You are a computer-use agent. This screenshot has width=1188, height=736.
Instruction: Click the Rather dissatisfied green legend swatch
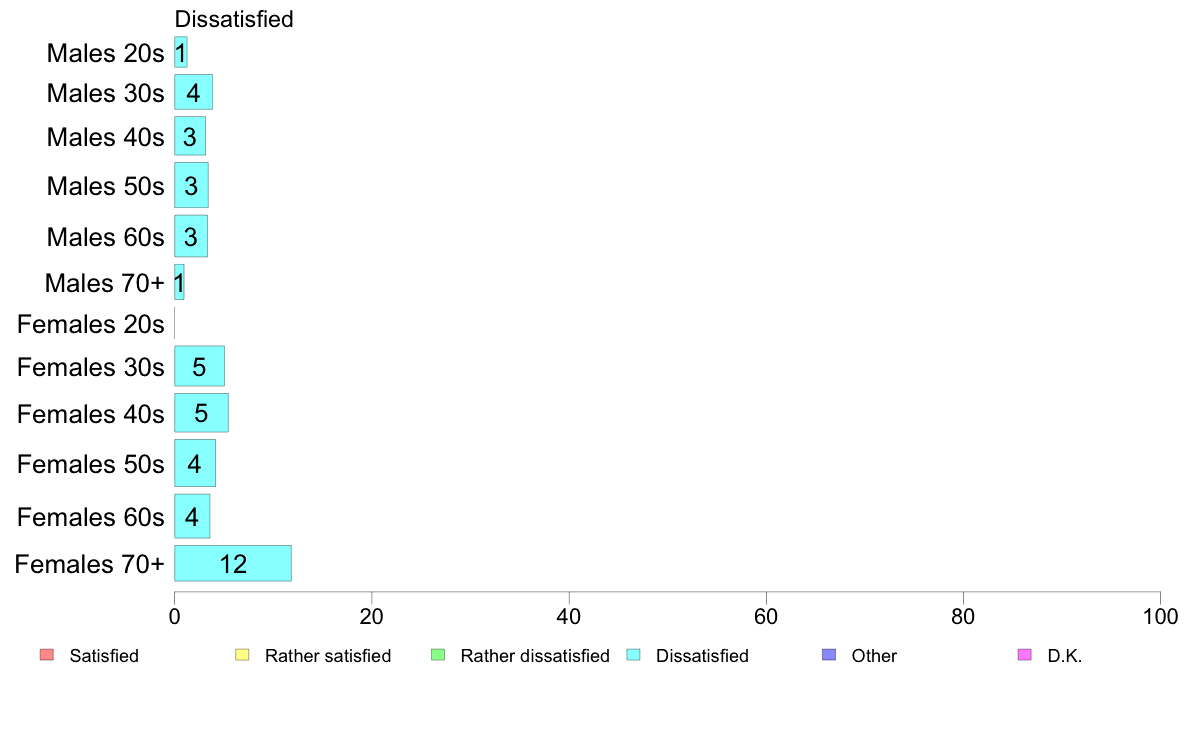coord(438,654)
